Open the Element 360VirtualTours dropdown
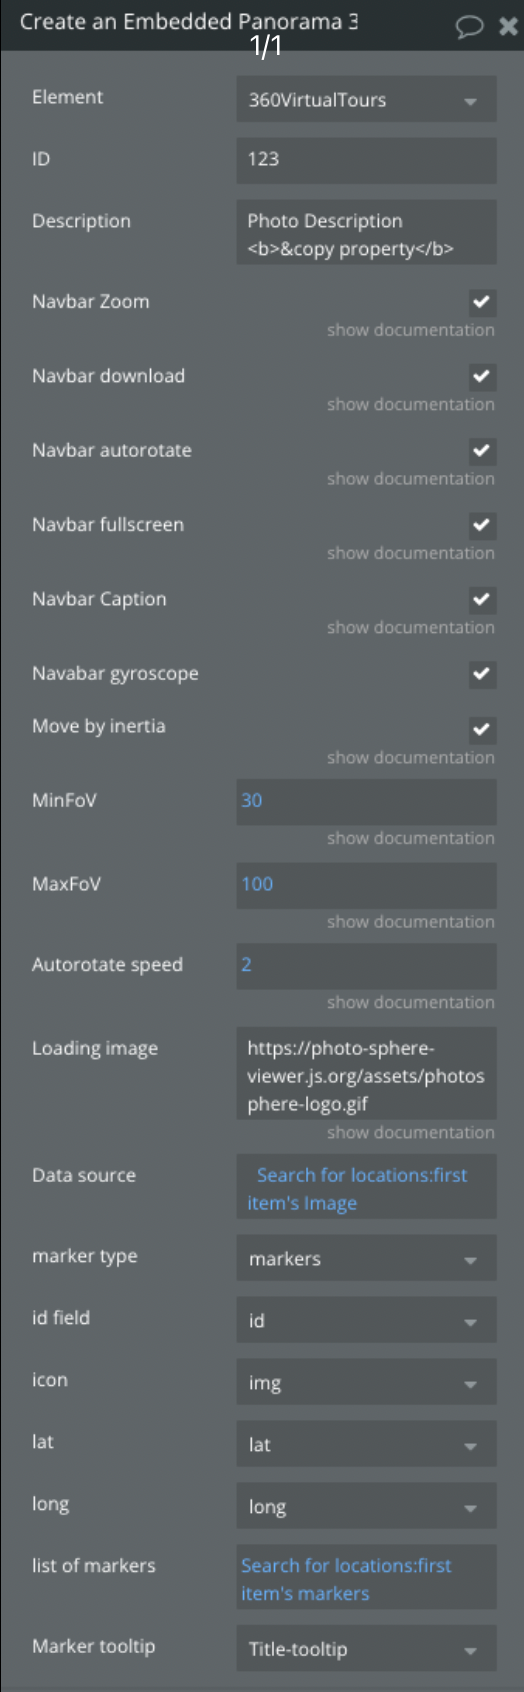 pyautogui.click(x=366, y=100)
